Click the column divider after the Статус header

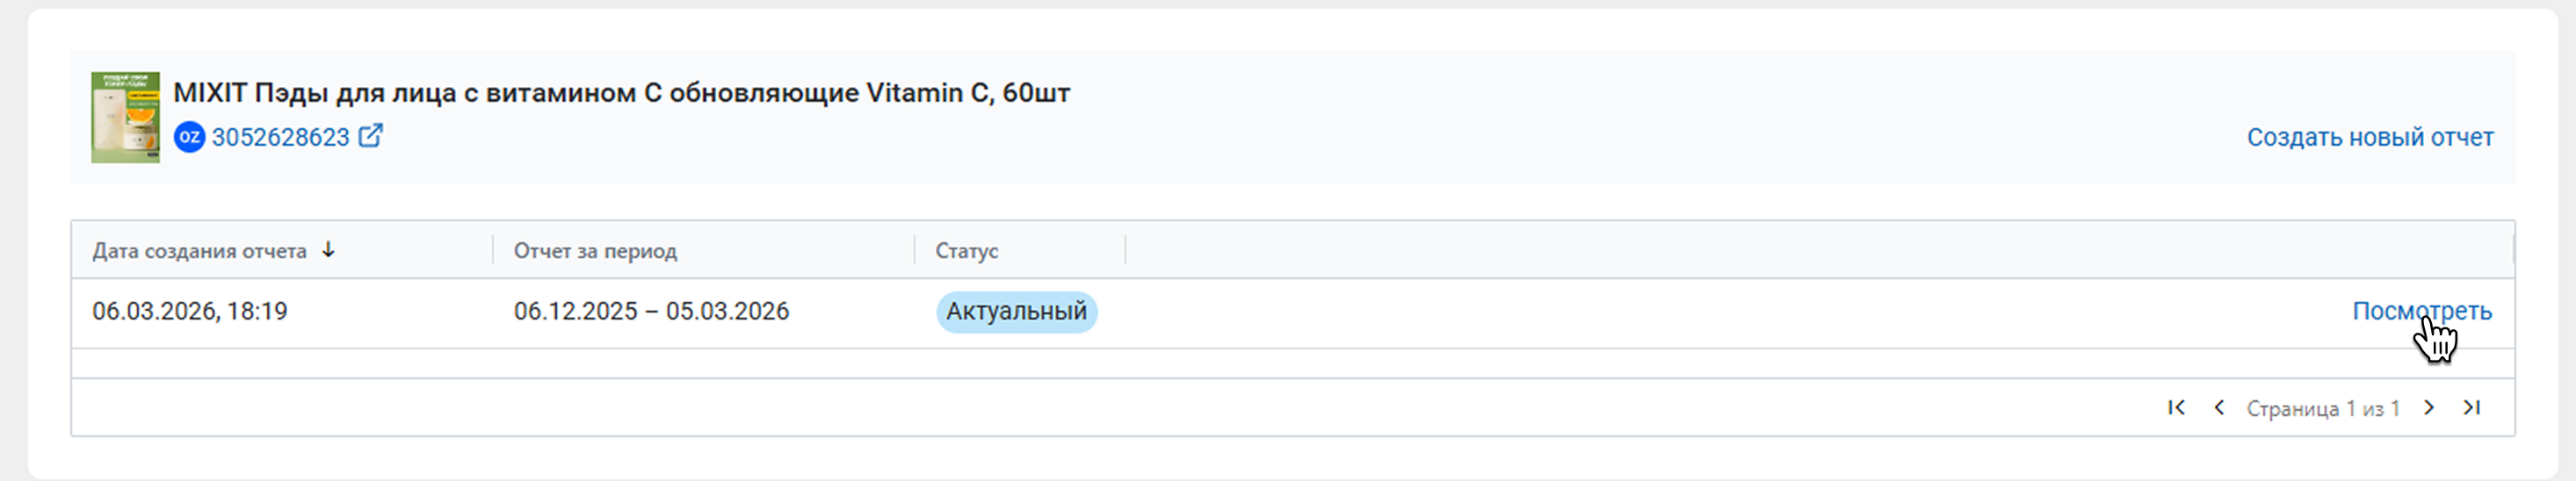[1125, 250]
